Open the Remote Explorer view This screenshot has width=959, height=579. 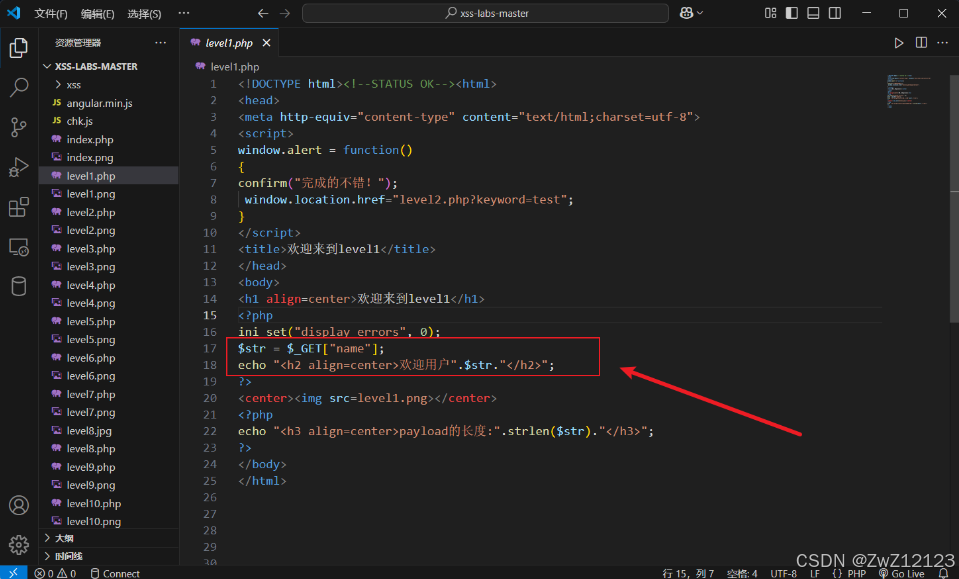coord(18,247)
